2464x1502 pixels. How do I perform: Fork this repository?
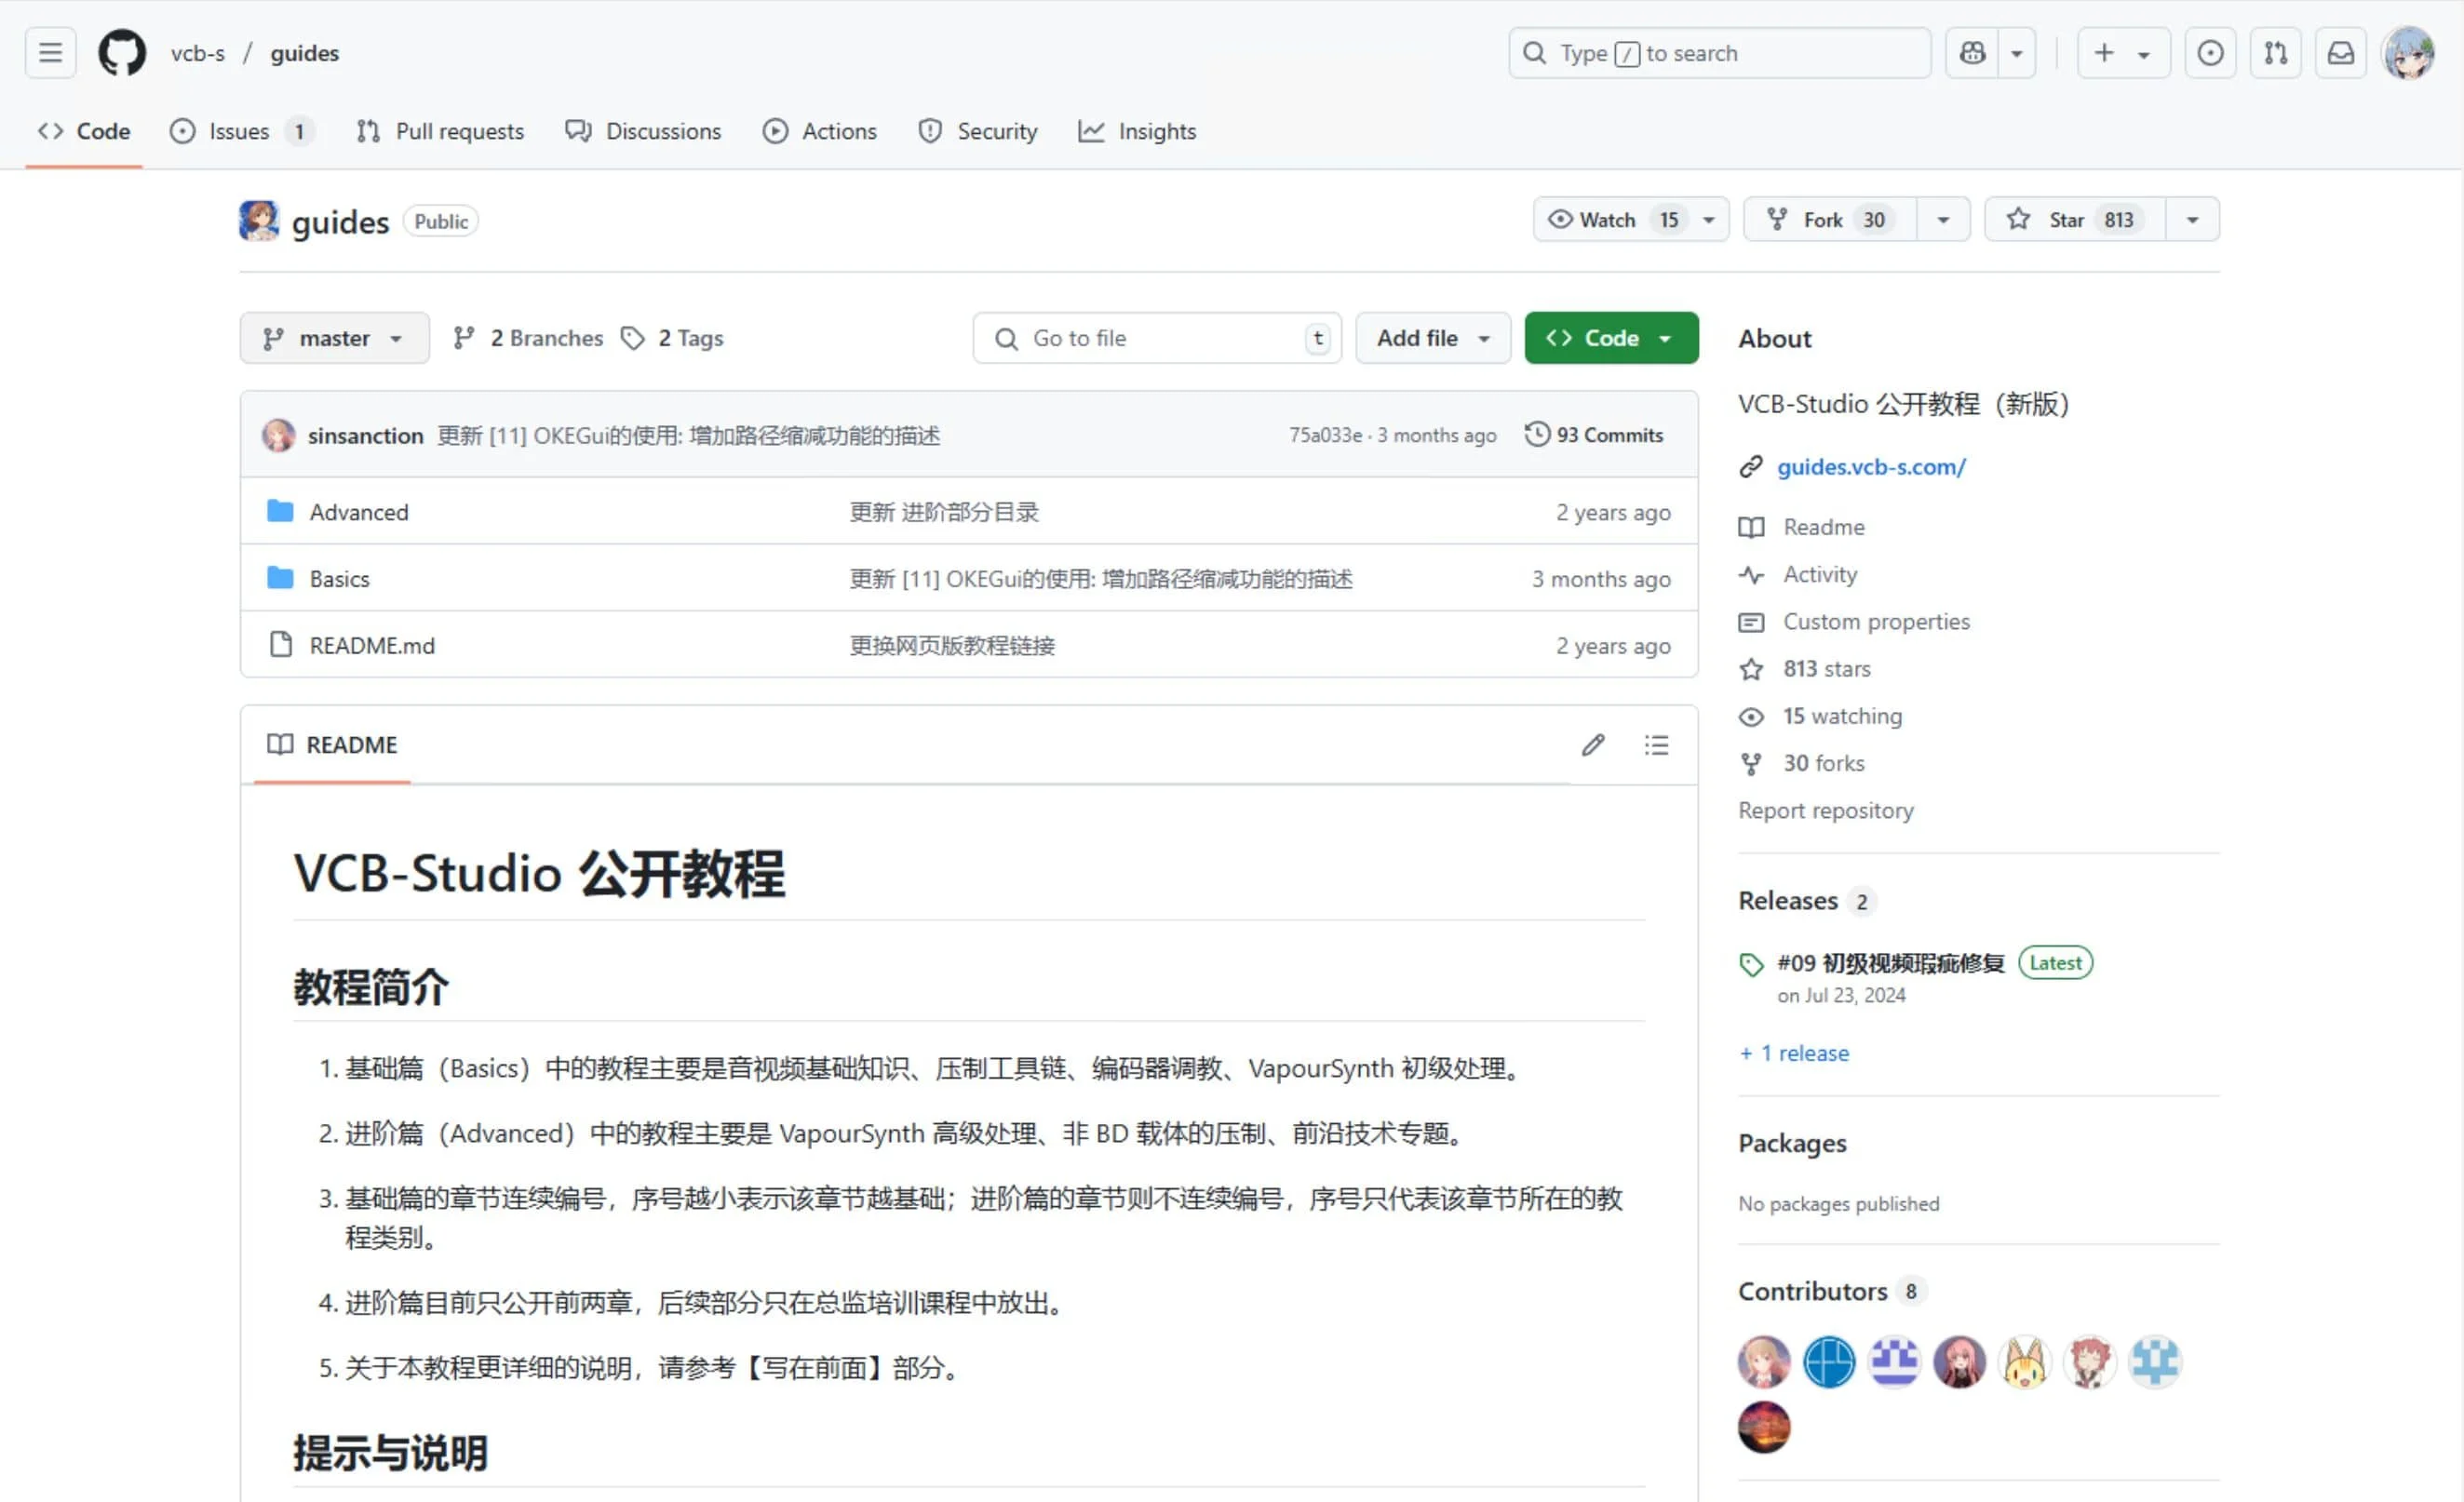coord(1830,219)
